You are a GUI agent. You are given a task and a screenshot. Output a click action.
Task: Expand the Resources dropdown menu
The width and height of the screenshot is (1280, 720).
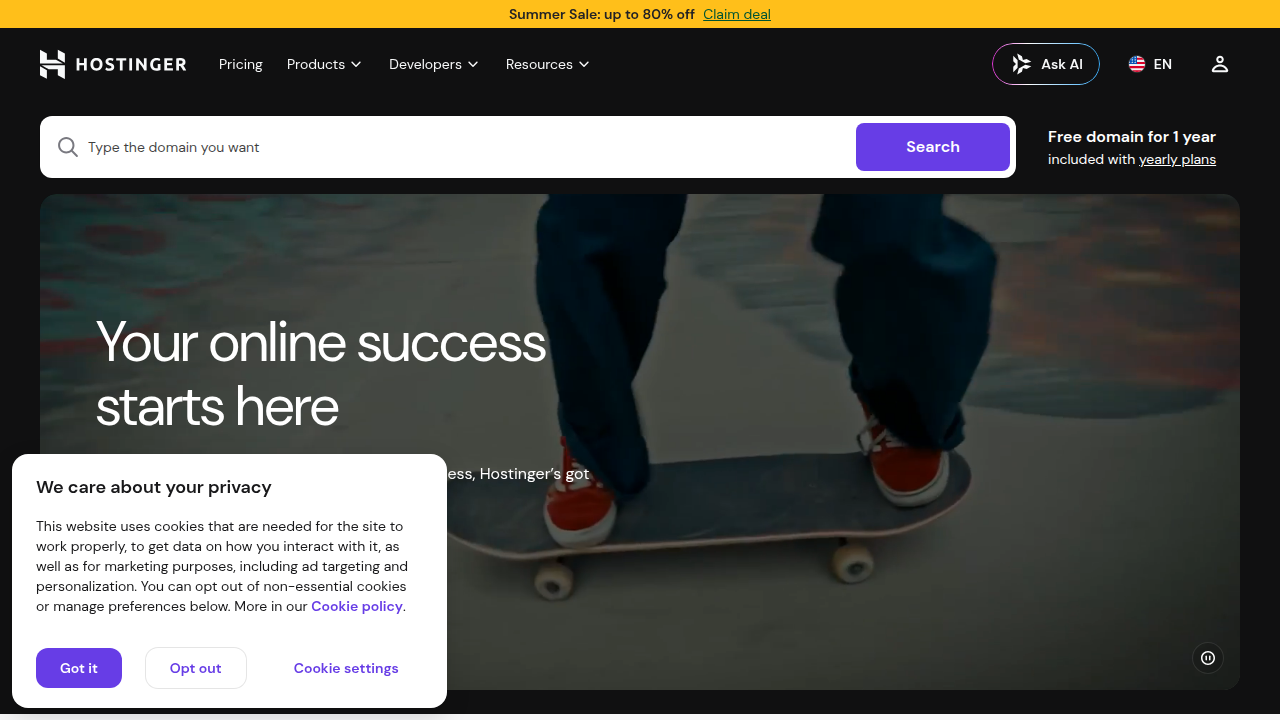pos(548,64)
